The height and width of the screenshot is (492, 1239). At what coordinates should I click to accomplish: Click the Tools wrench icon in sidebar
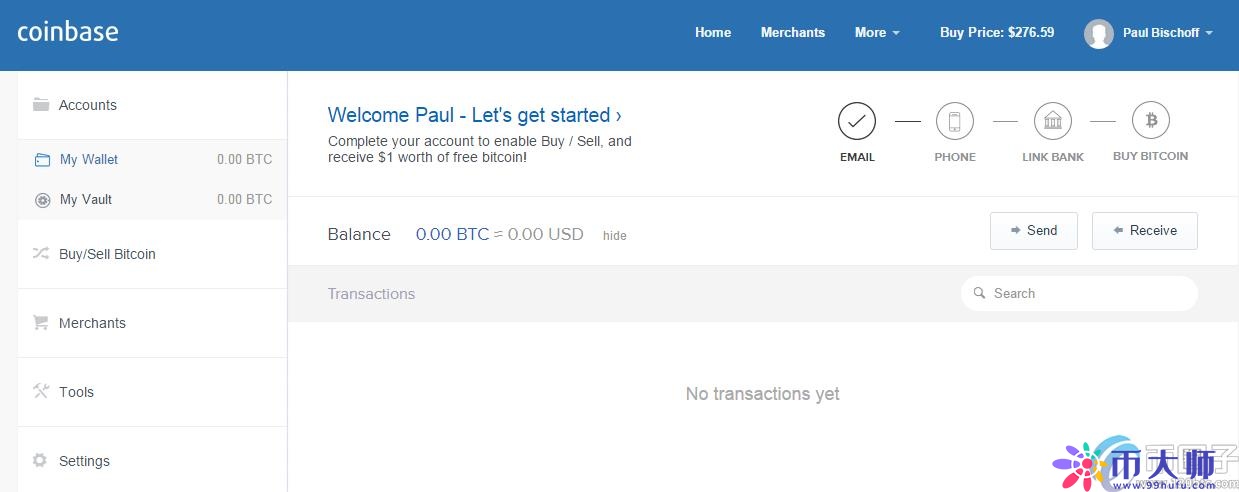pyautogui.click(x=41, y=391)
